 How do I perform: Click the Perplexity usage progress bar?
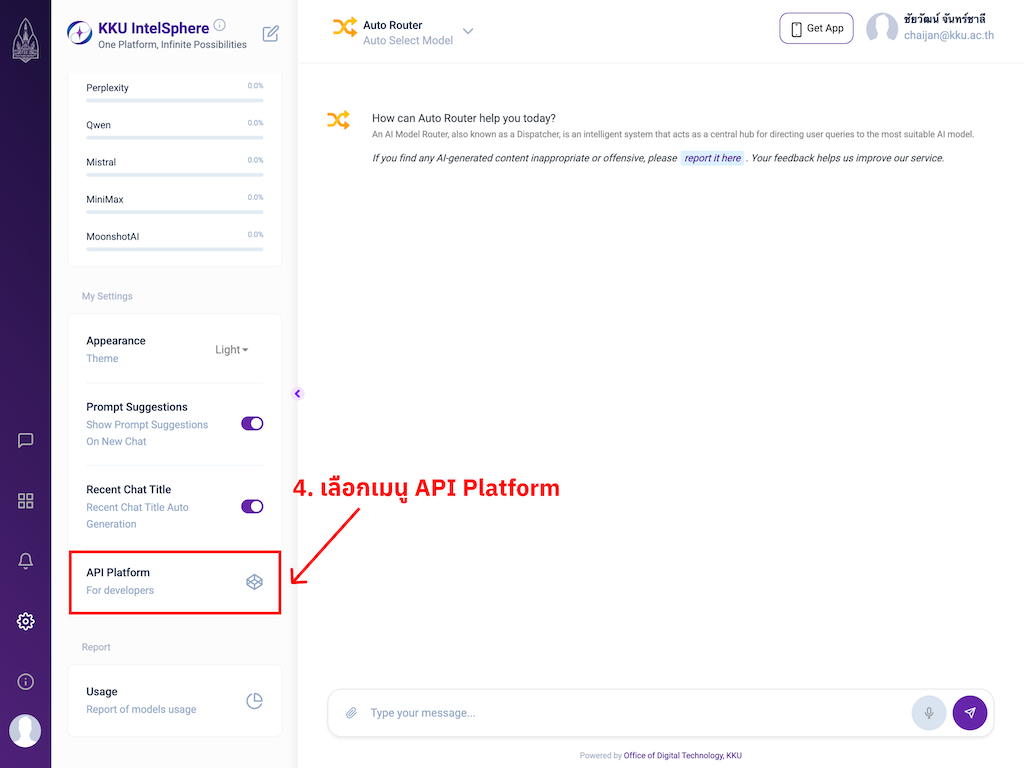coord(175,101)
